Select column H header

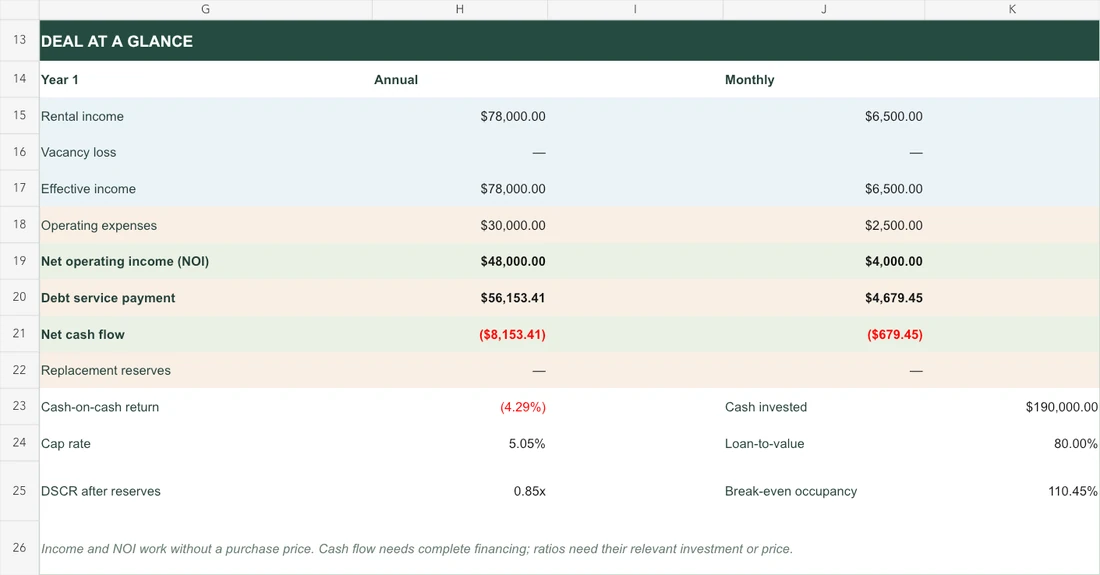point(460,9)
